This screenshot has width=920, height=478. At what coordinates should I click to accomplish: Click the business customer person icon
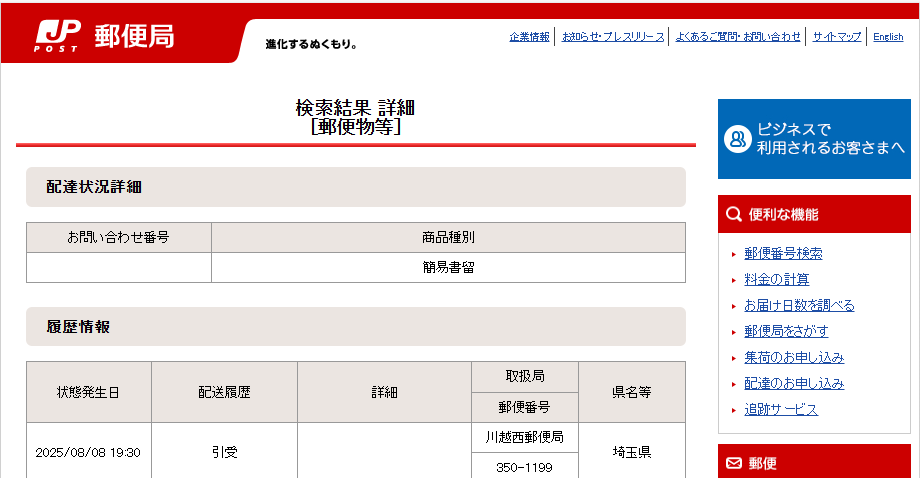point(737,139)
